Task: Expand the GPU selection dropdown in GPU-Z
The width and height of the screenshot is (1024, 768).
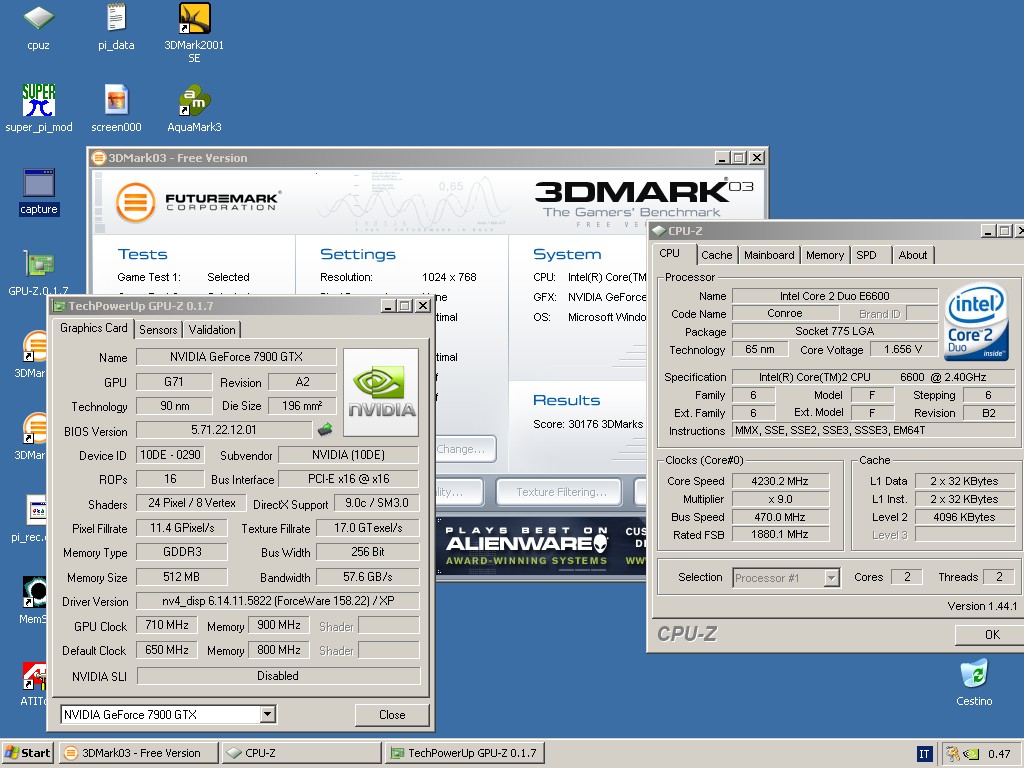Action: click(x=267, y=714)
